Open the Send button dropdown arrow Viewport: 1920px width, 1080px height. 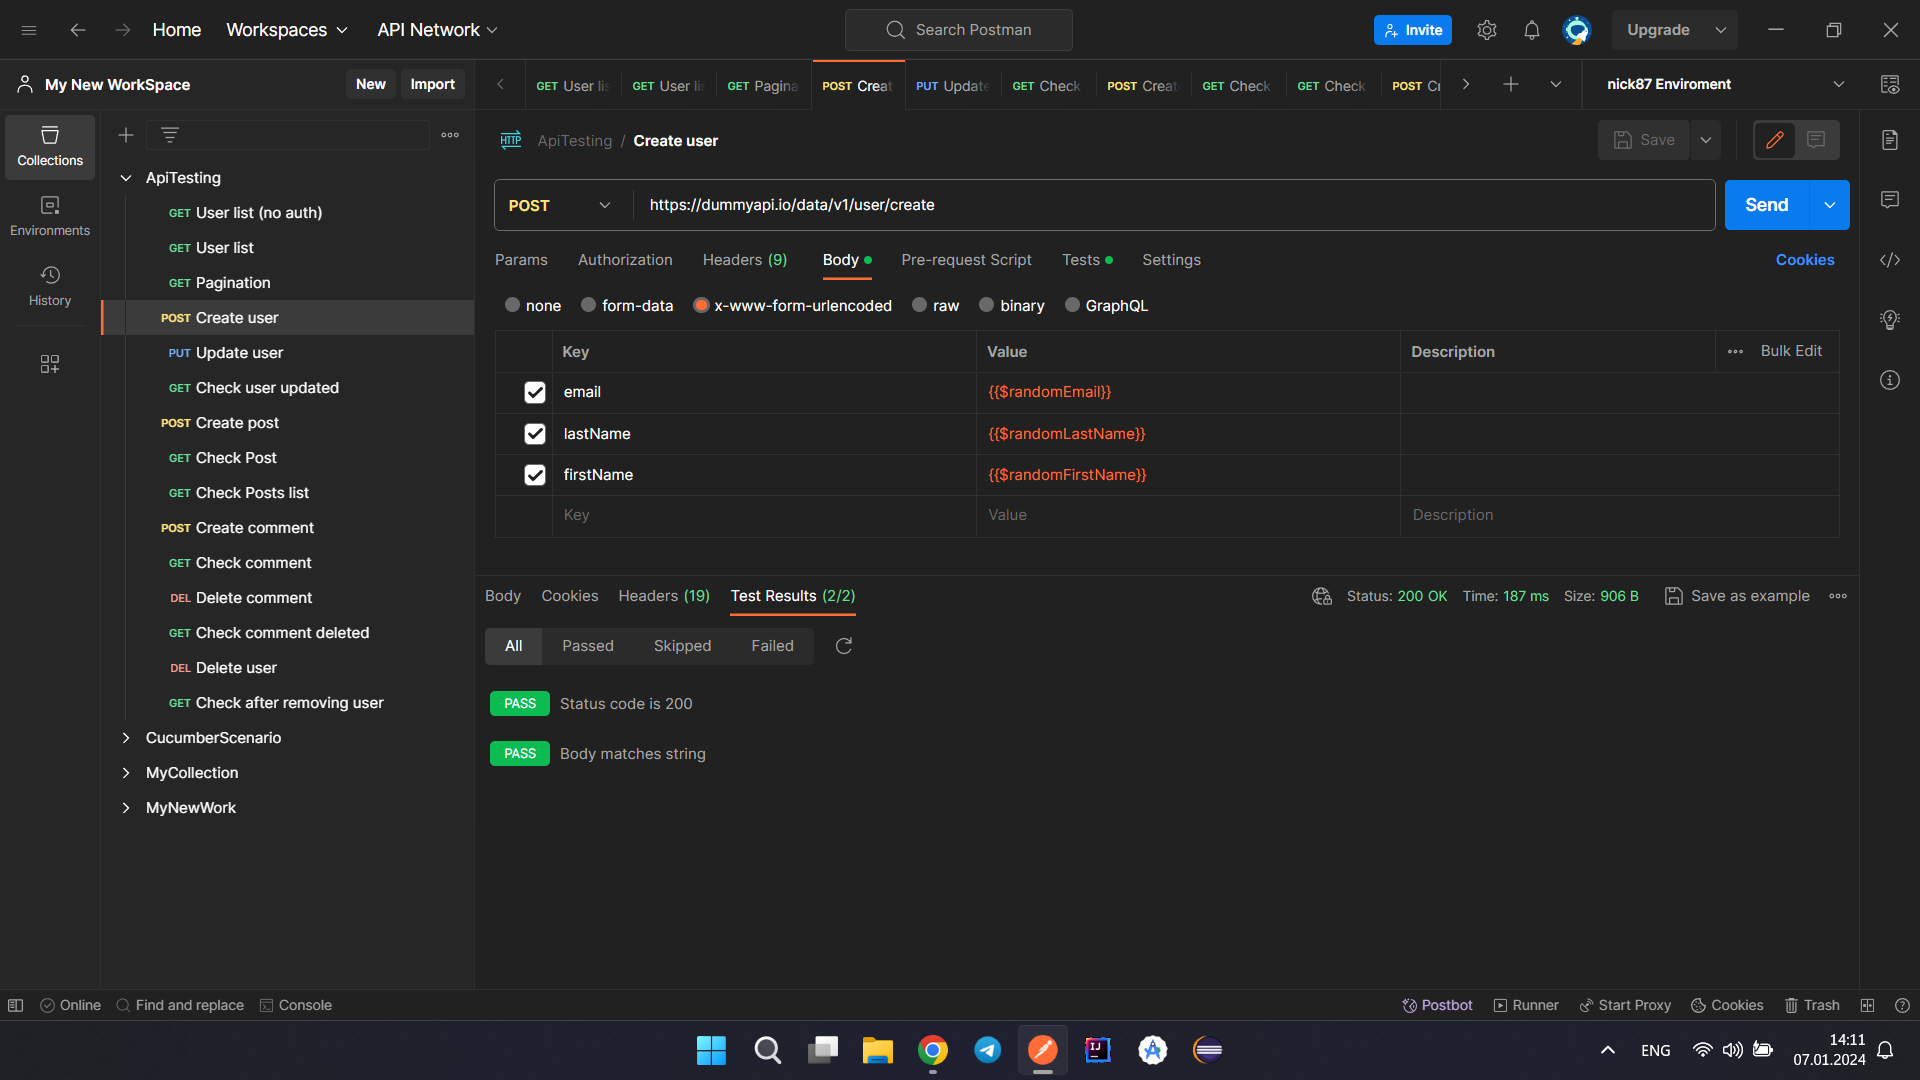coord(1830,205)
